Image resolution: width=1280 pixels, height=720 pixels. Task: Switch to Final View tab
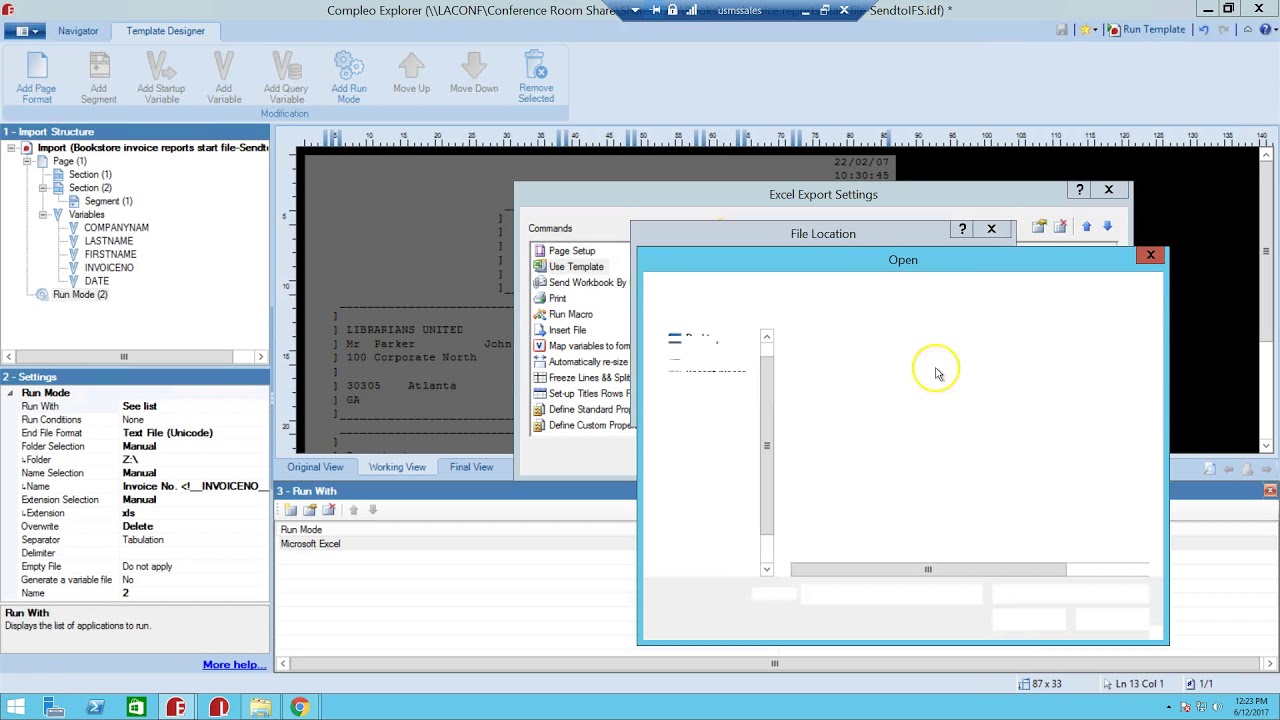tap(471, 467)
